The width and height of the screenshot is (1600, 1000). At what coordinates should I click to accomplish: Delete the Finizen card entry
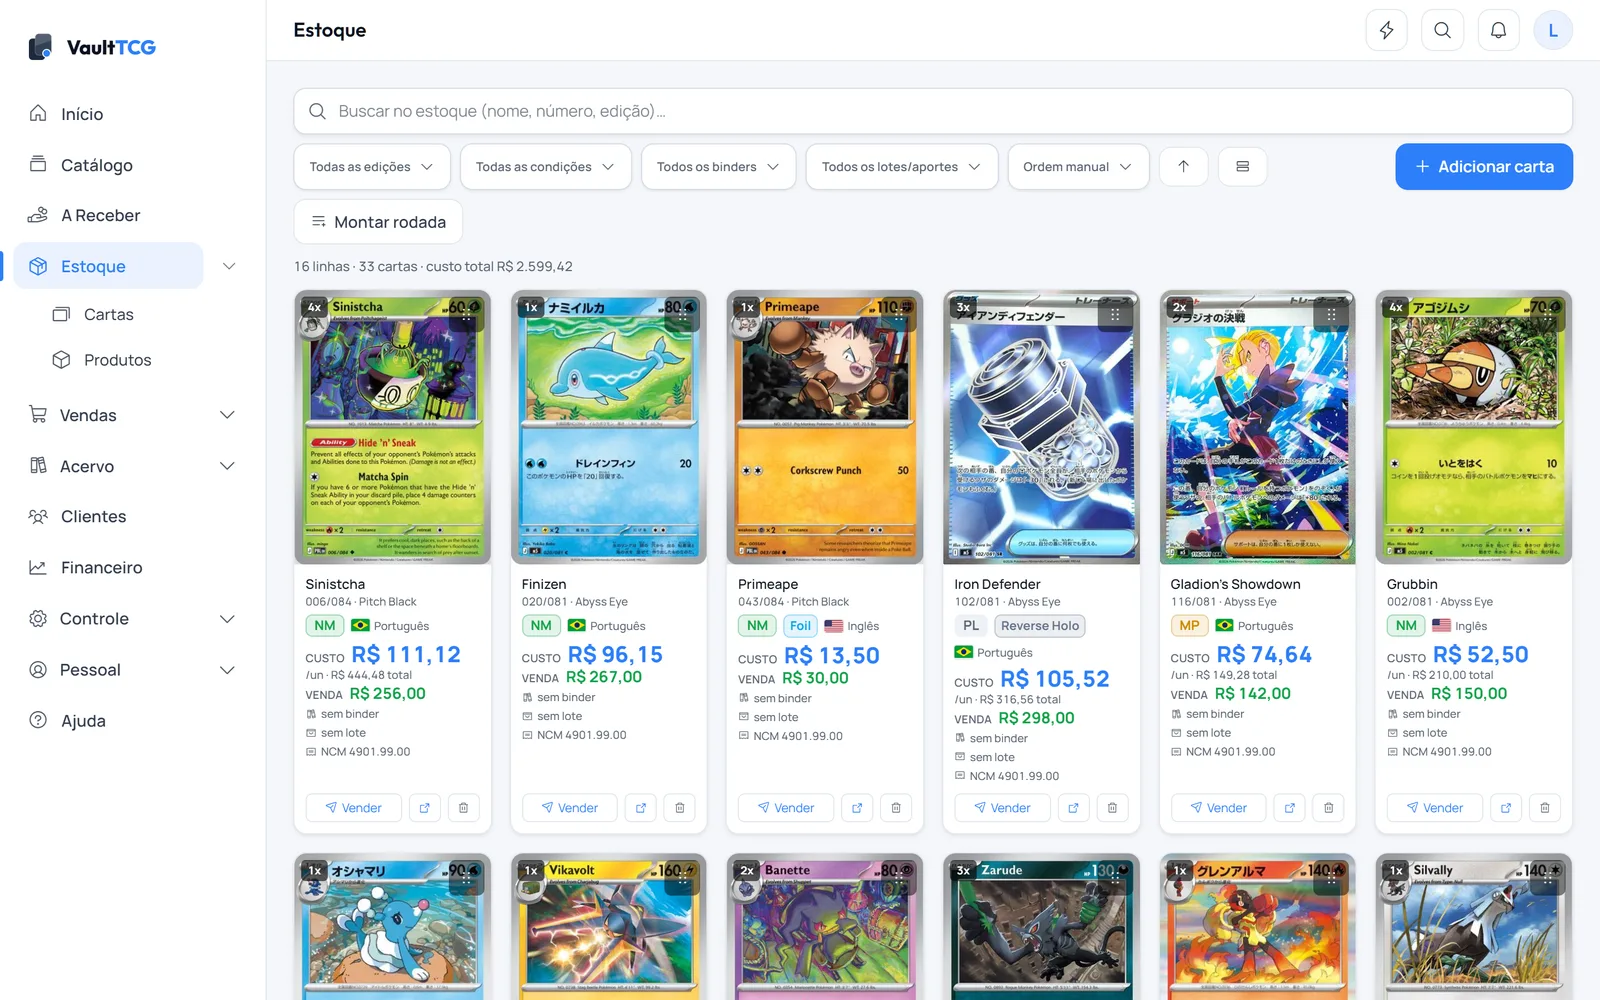pos(680,808)
